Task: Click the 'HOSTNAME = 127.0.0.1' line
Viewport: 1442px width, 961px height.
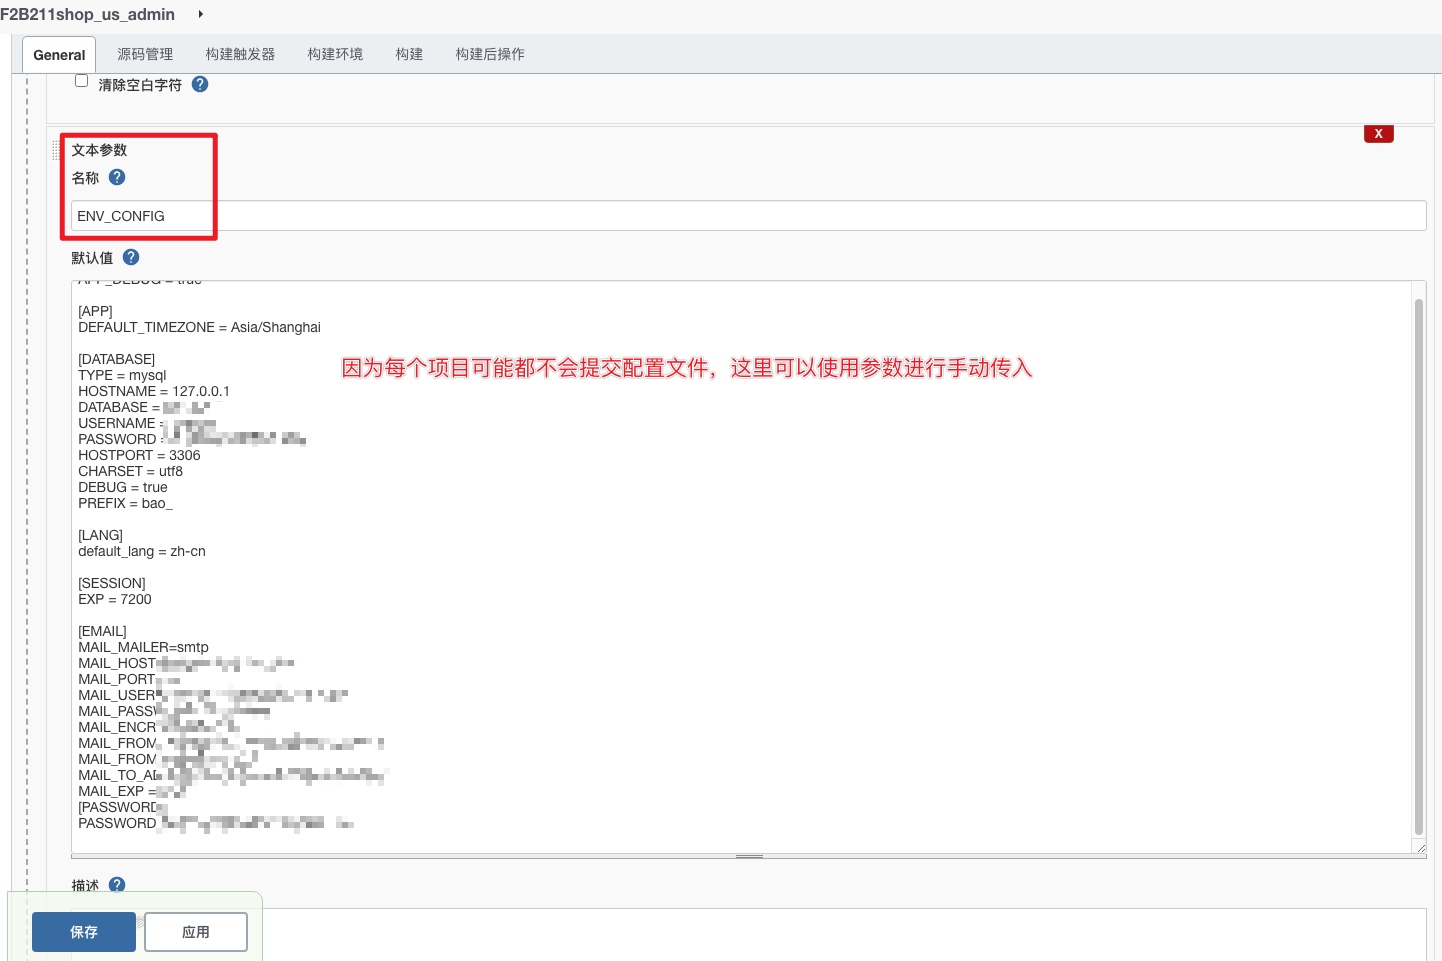Action: tap(154, 391)
